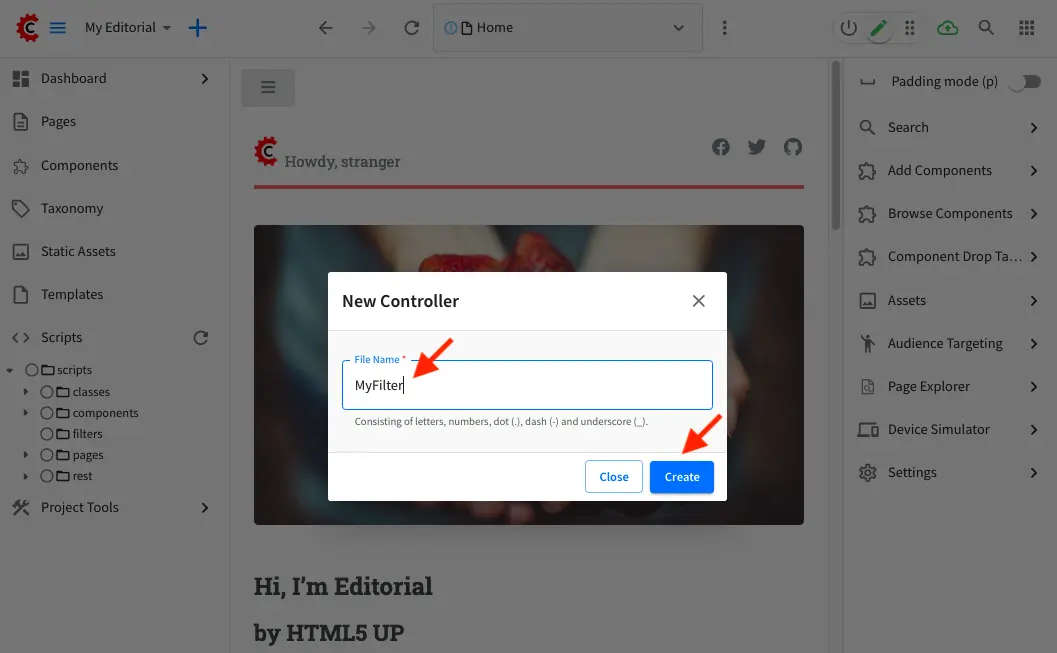Open the Settings panel entry
Image resolution: width=1057 pixels, height=653 pixels.
point(949,472)
